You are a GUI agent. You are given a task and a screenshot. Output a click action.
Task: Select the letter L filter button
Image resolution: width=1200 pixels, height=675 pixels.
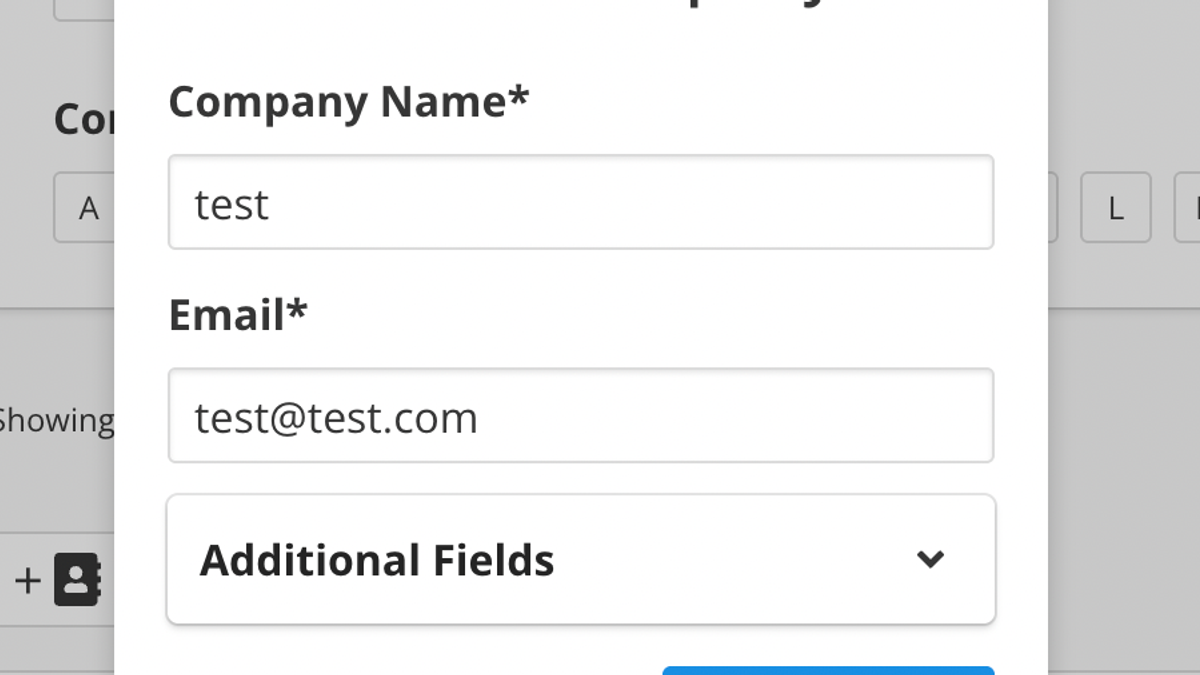point(1116,207)
